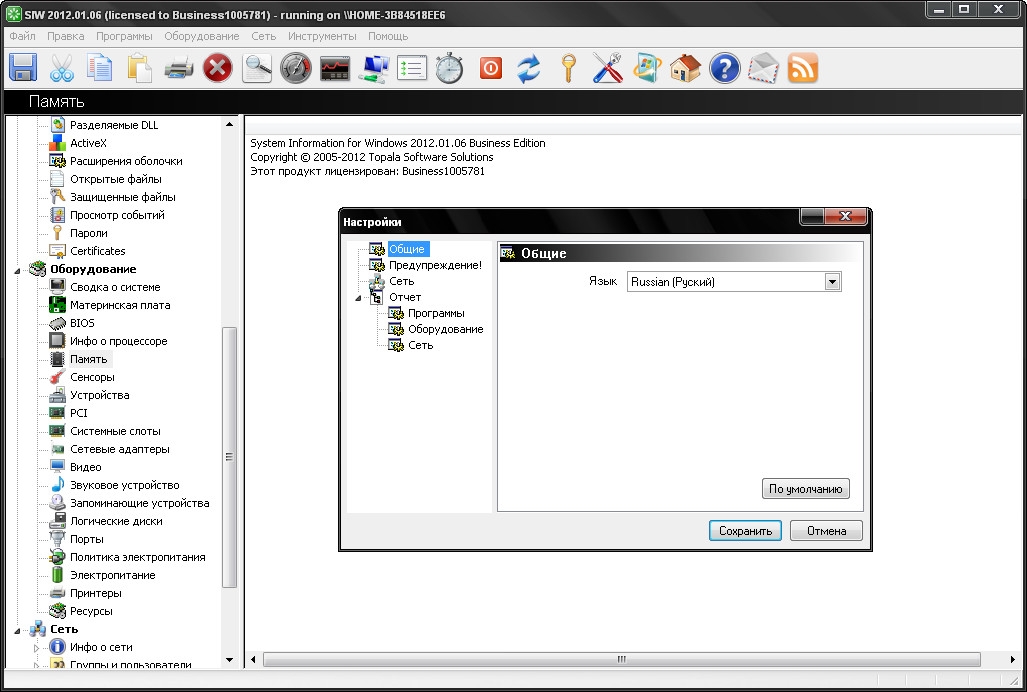This screenshot has height=692, width=1027.
Task: Click the magnifying glass search icon
Action: [x=258, y=68]
